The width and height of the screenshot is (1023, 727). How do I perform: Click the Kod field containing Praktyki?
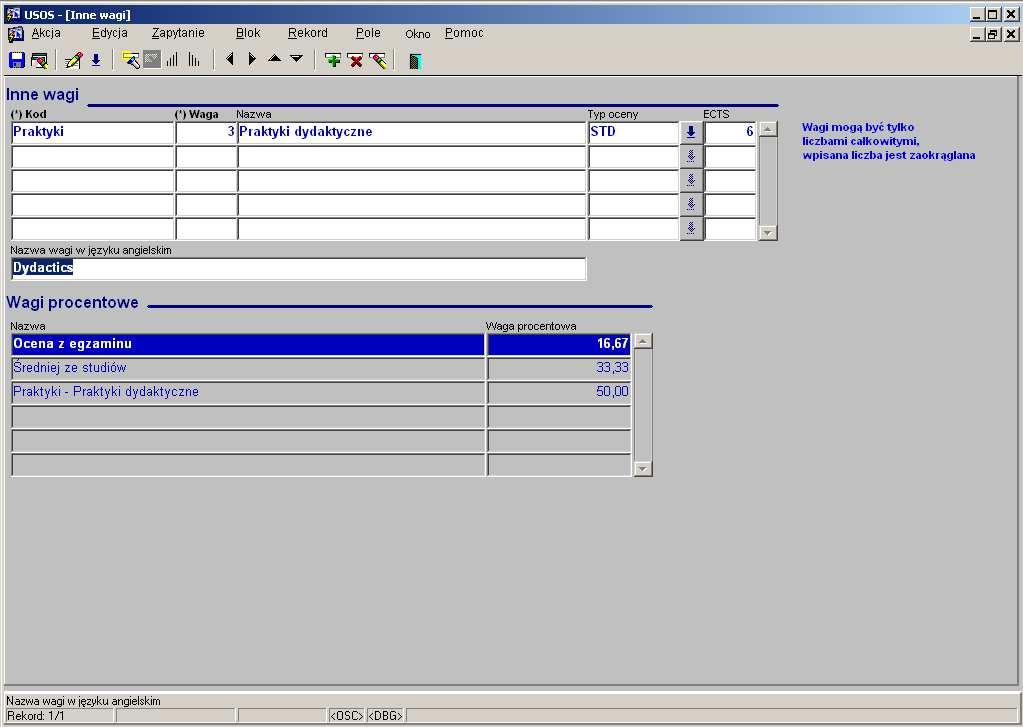click(93, 132)
